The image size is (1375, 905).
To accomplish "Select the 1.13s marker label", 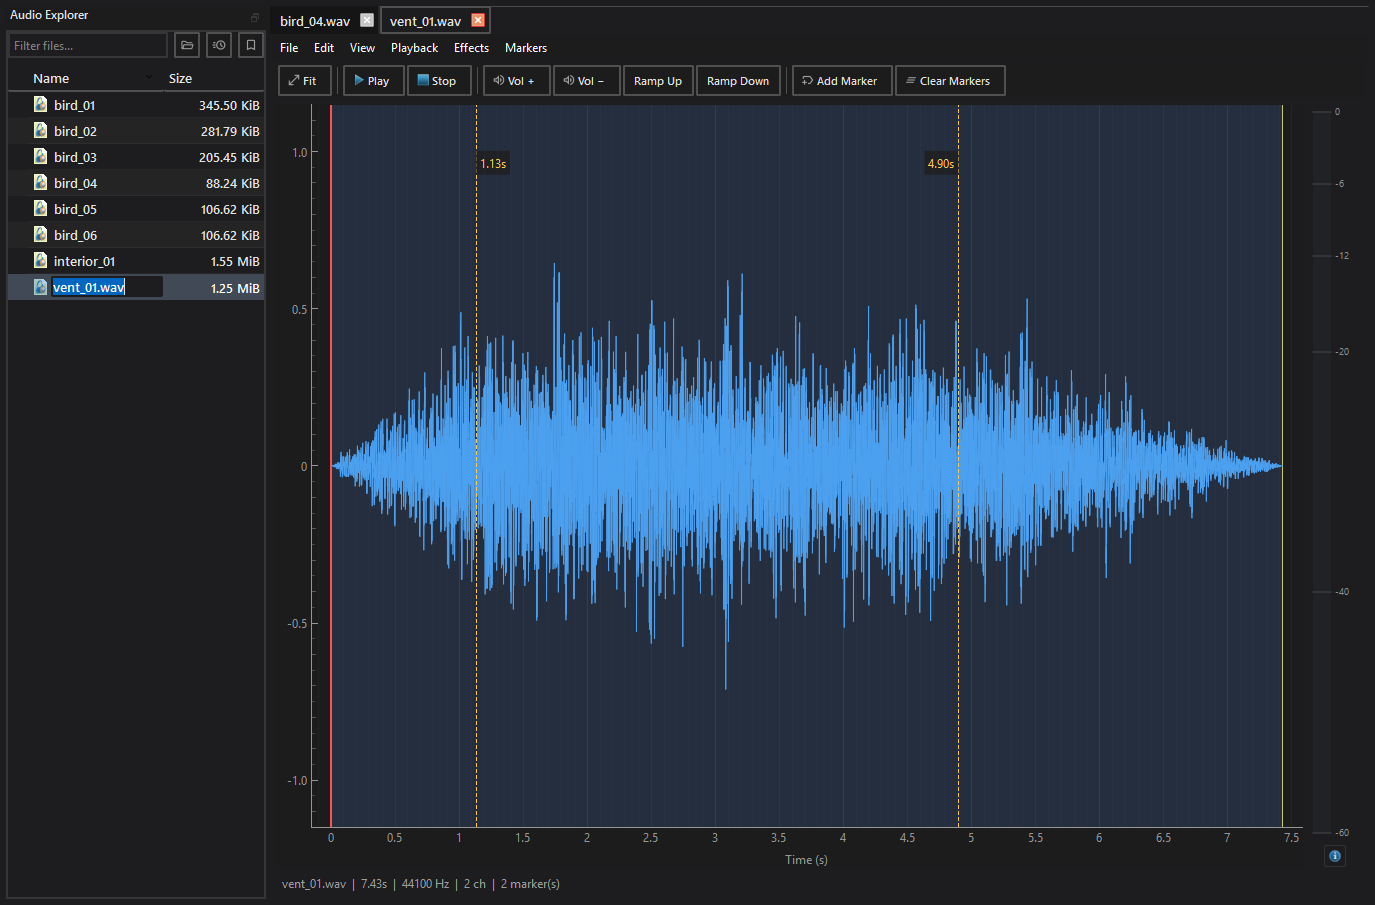I will coord(493,163).
